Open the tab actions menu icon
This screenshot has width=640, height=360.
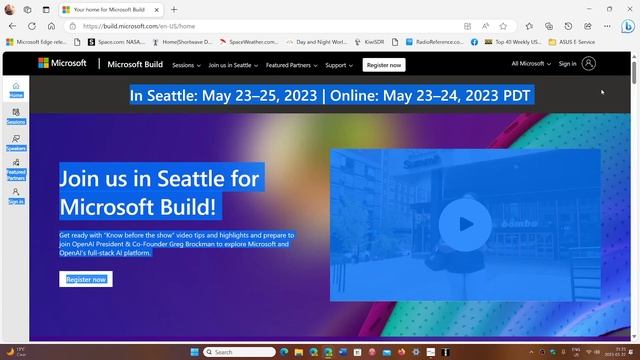(x=46, y=9)
